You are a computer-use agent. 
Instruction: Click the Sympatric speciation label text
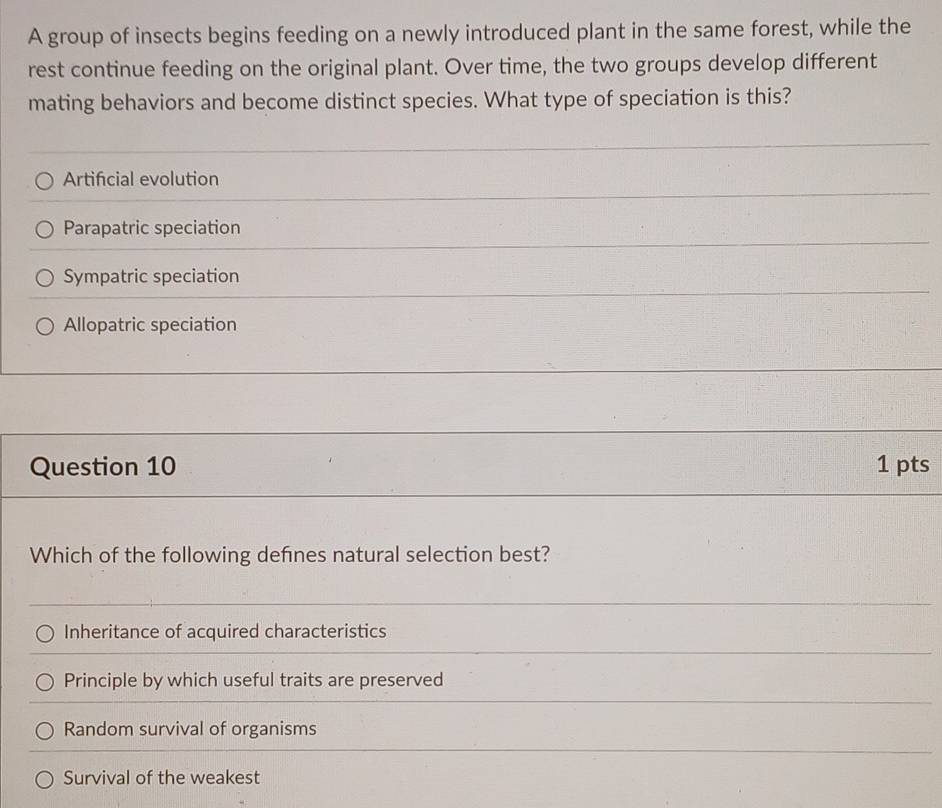tap(151, 276)
